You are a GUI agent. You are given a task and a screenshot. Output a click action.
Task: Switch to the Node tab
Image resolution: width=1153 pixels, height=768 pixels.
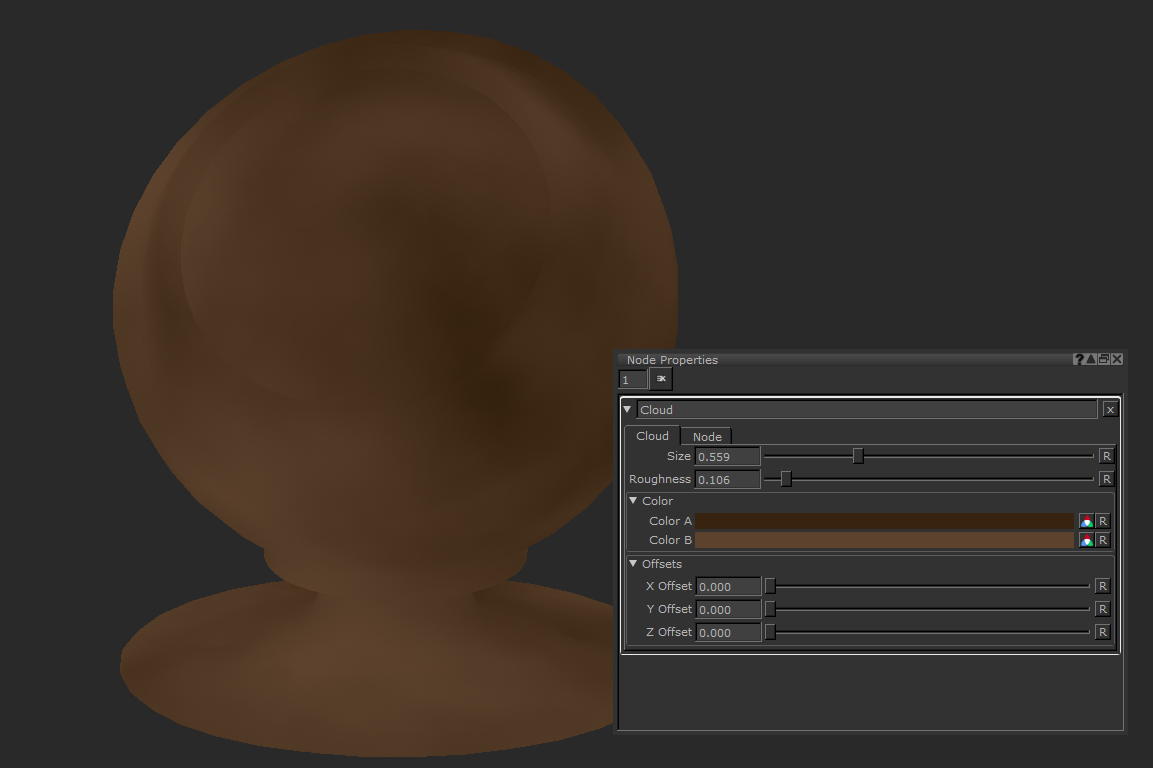click(x=706, y=436)
